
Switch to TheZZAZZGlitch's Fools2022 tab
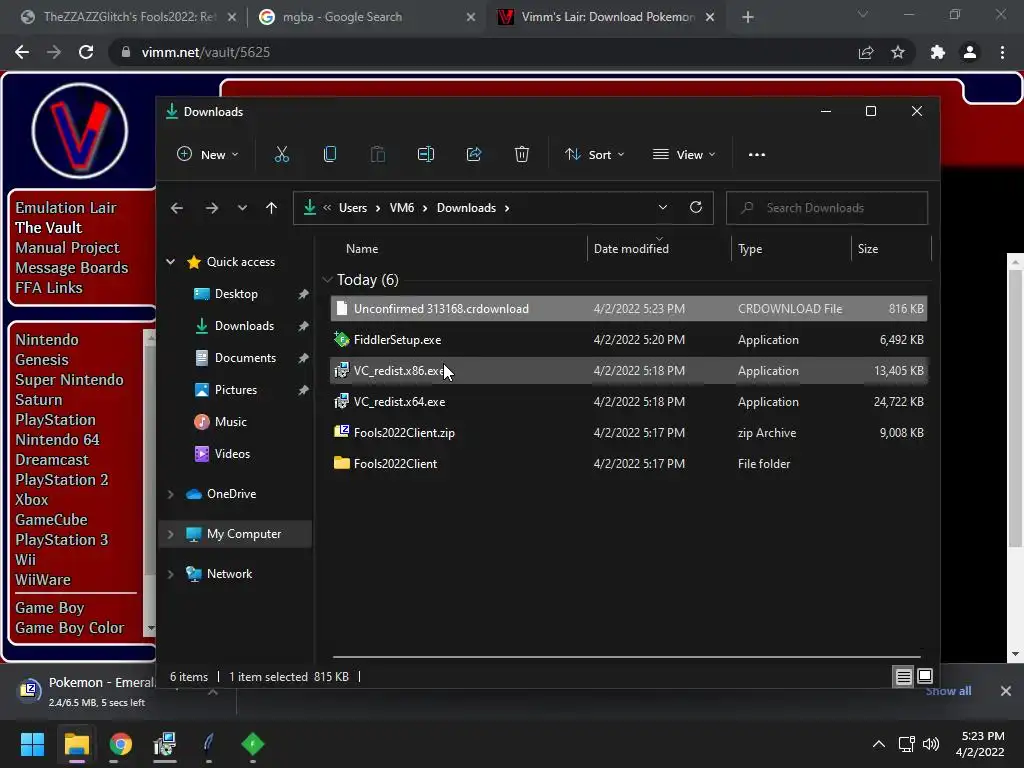[x=129, y=17]
